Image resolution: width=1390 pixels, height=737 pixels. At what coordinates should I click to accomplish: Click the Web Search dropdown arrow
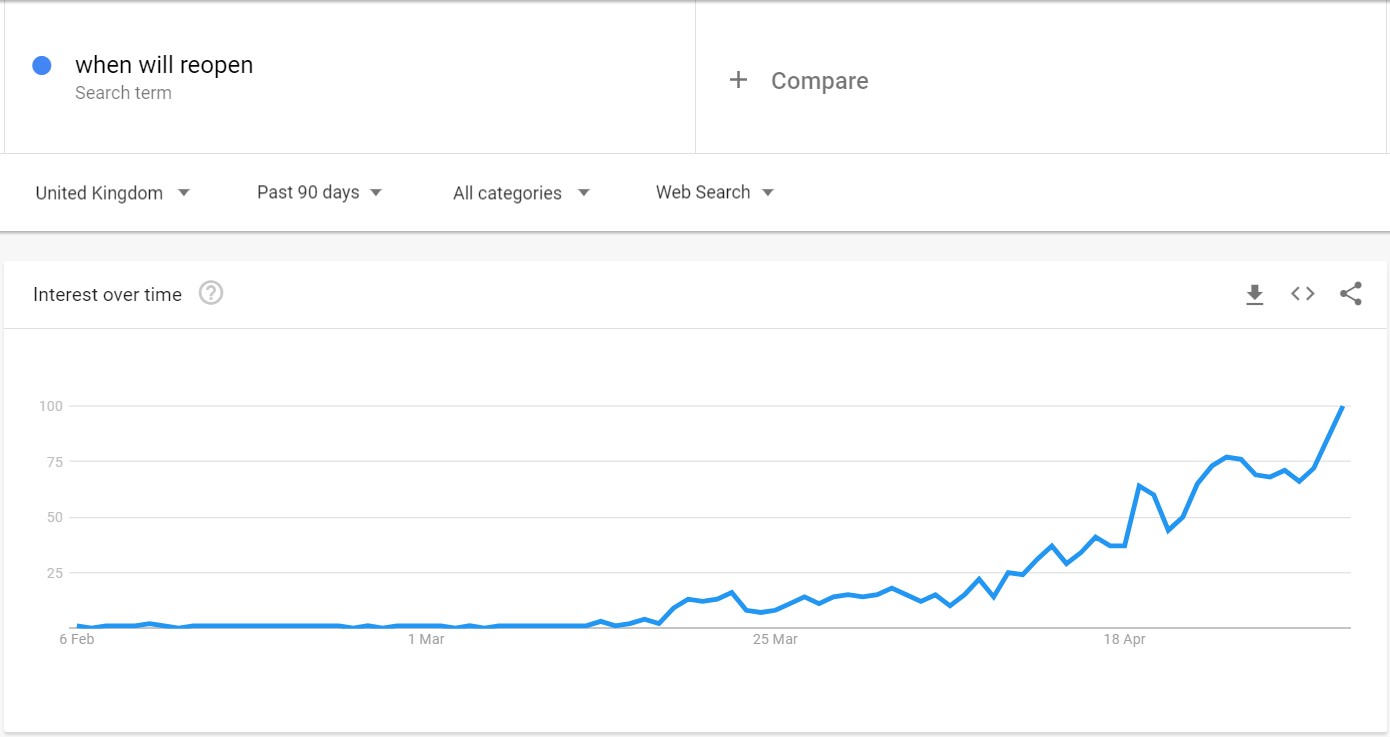(768, 192)
